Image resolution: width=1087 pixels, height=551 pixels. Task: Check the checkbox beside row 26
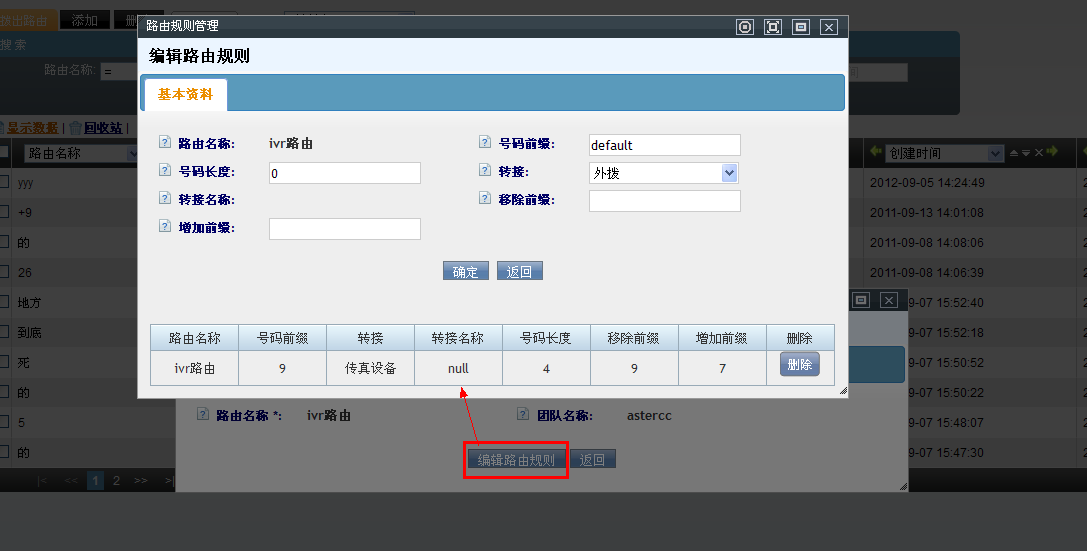point(4,272)
